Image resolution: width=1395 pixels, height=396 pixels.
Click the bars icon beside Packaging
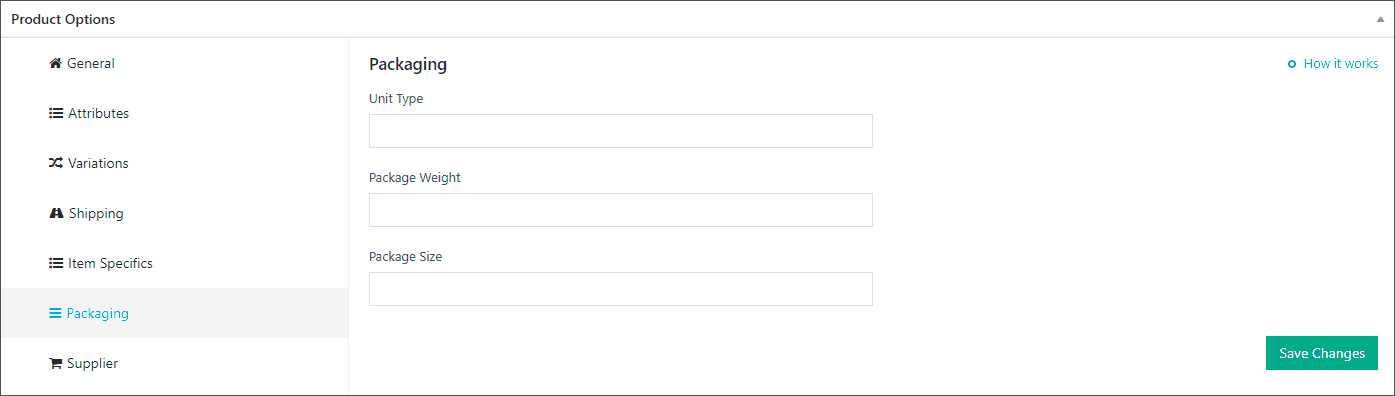[55, 313]
